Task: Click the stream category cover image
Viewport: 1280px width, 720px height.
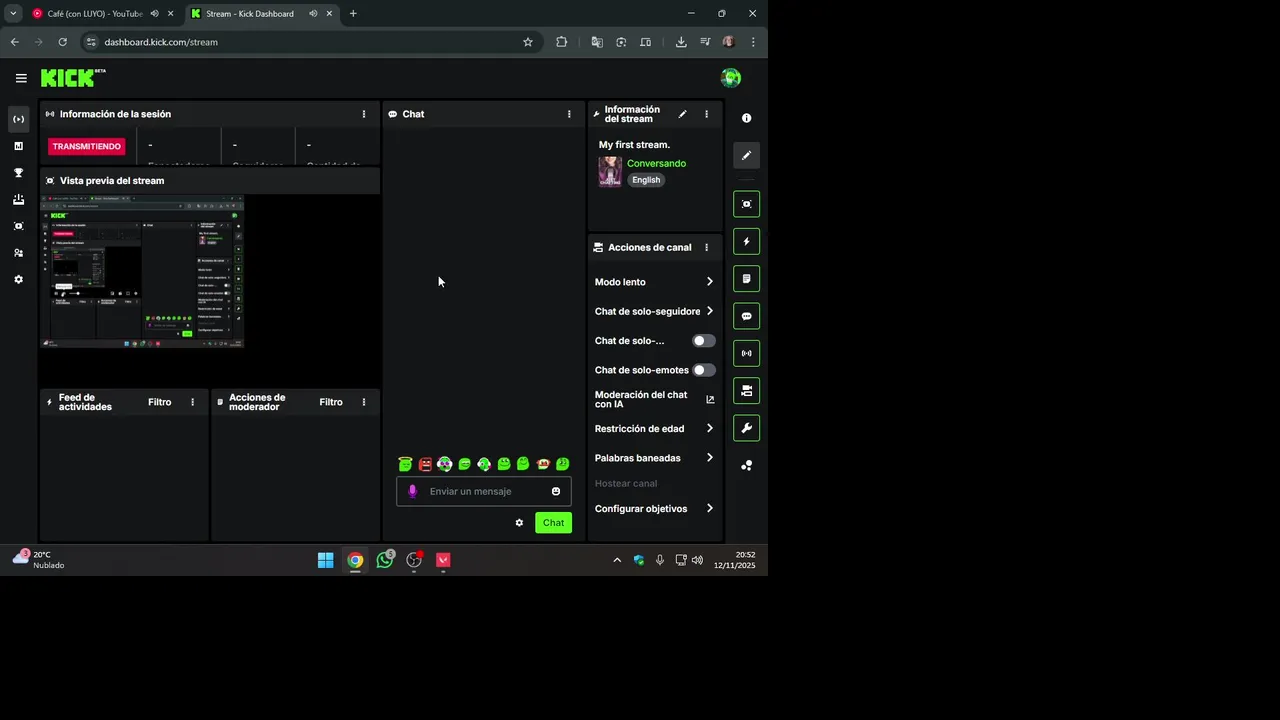Action: pyautogui.click(x=610, y=171)
